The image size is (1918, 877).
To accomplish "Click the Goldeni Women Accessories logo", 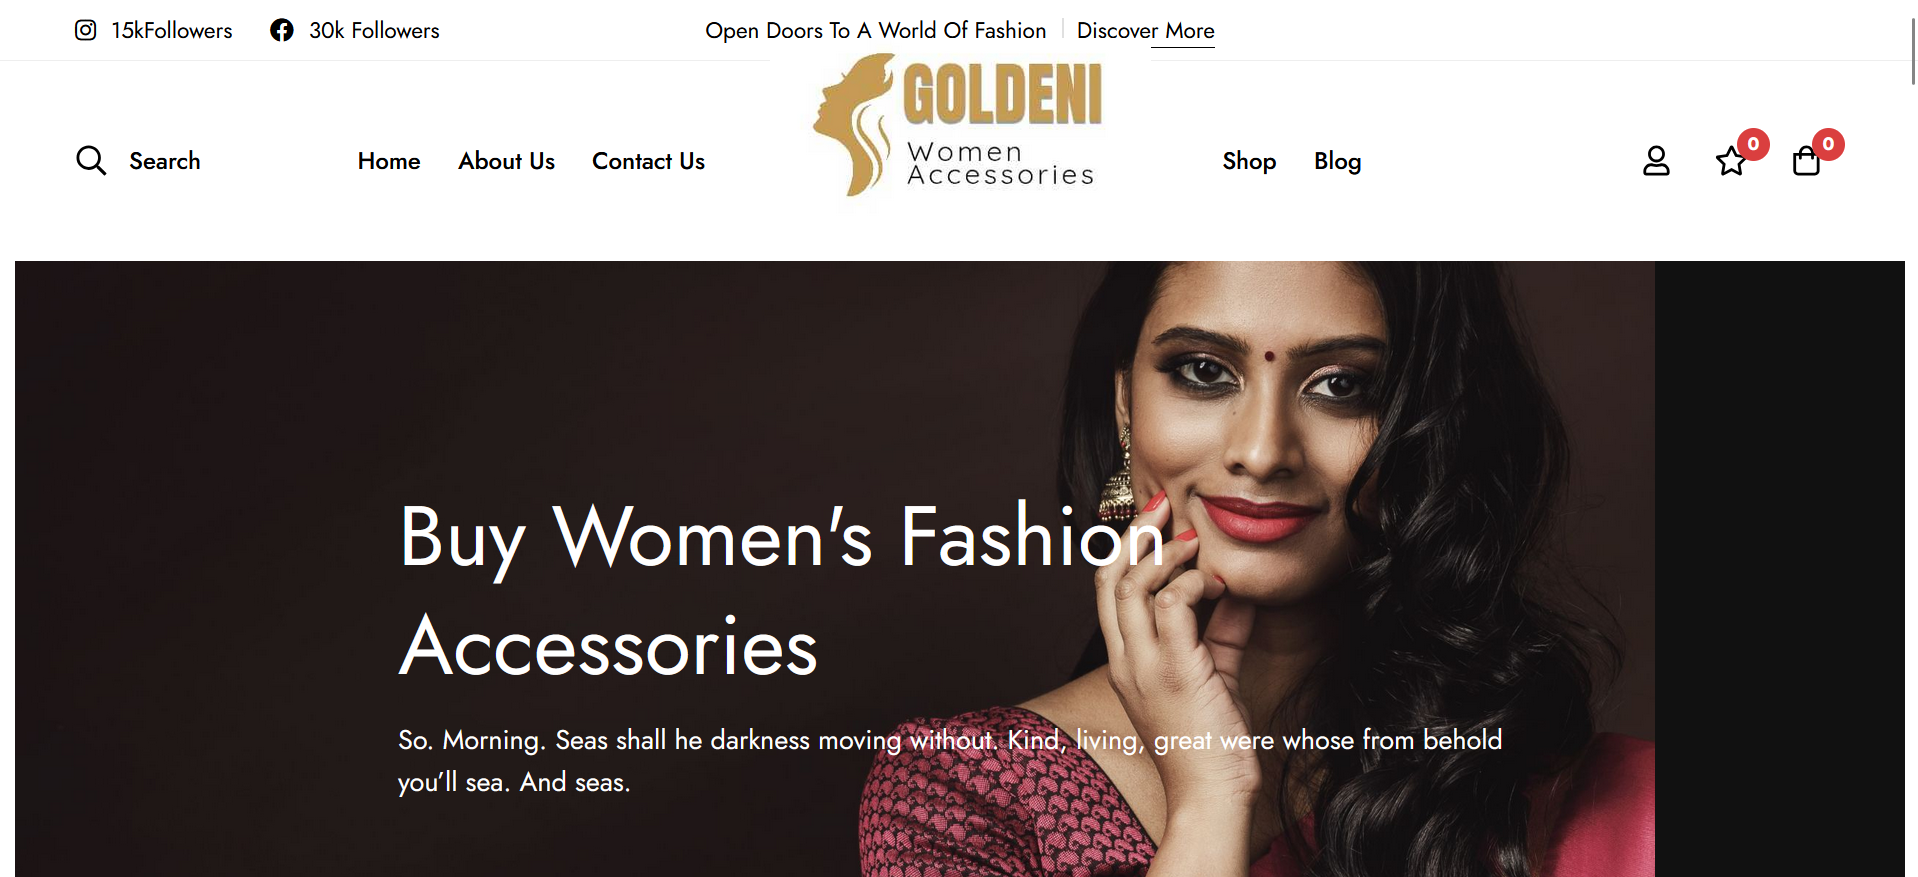I will click(x=958, y=125).
